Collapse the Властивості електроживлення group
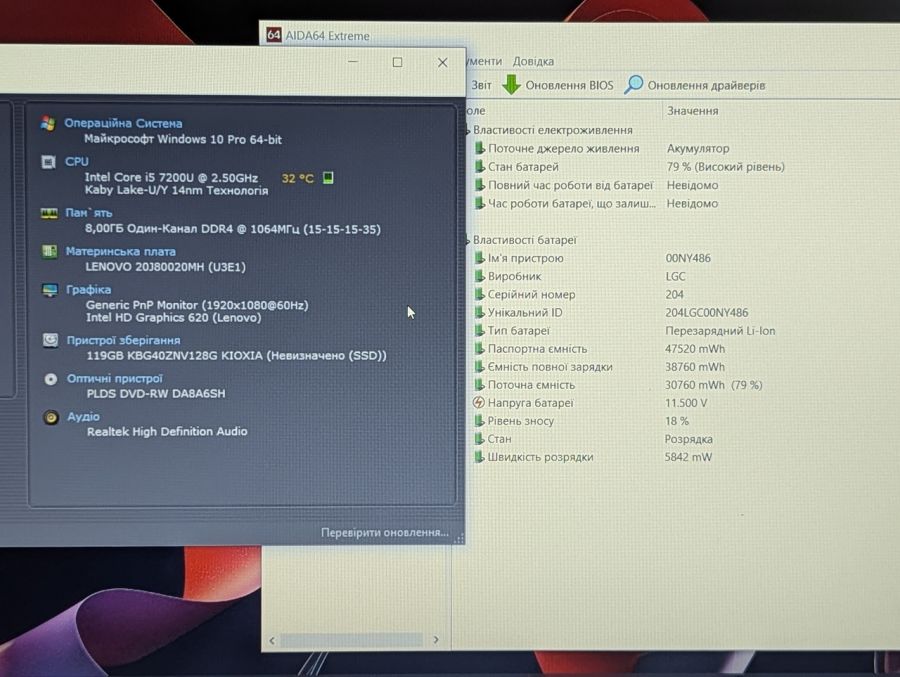The height and width of the screenshot is (677, 900). (x=467, y=131)
